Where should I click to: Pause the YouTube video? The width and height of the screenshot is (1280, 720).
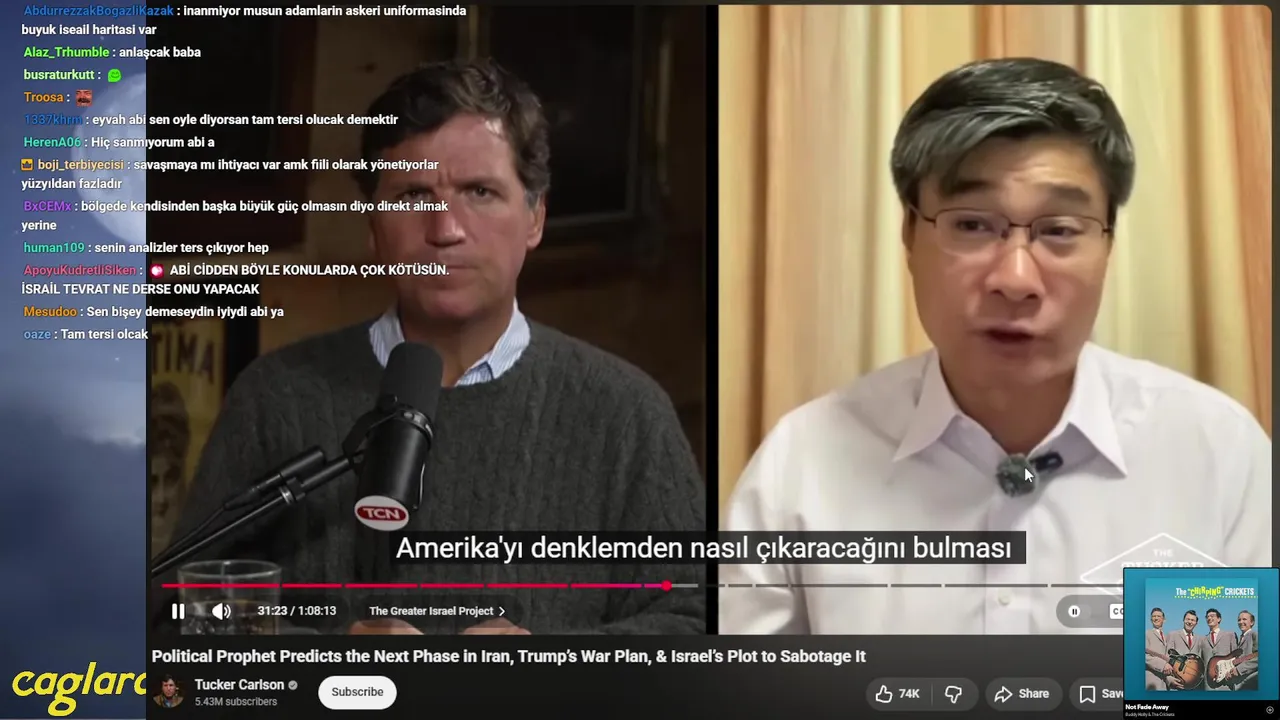click(x=178, y=611)
